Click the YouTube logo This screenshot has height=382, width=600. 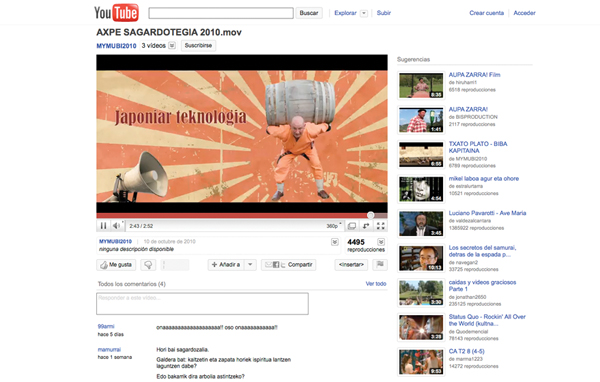point(116,13)
